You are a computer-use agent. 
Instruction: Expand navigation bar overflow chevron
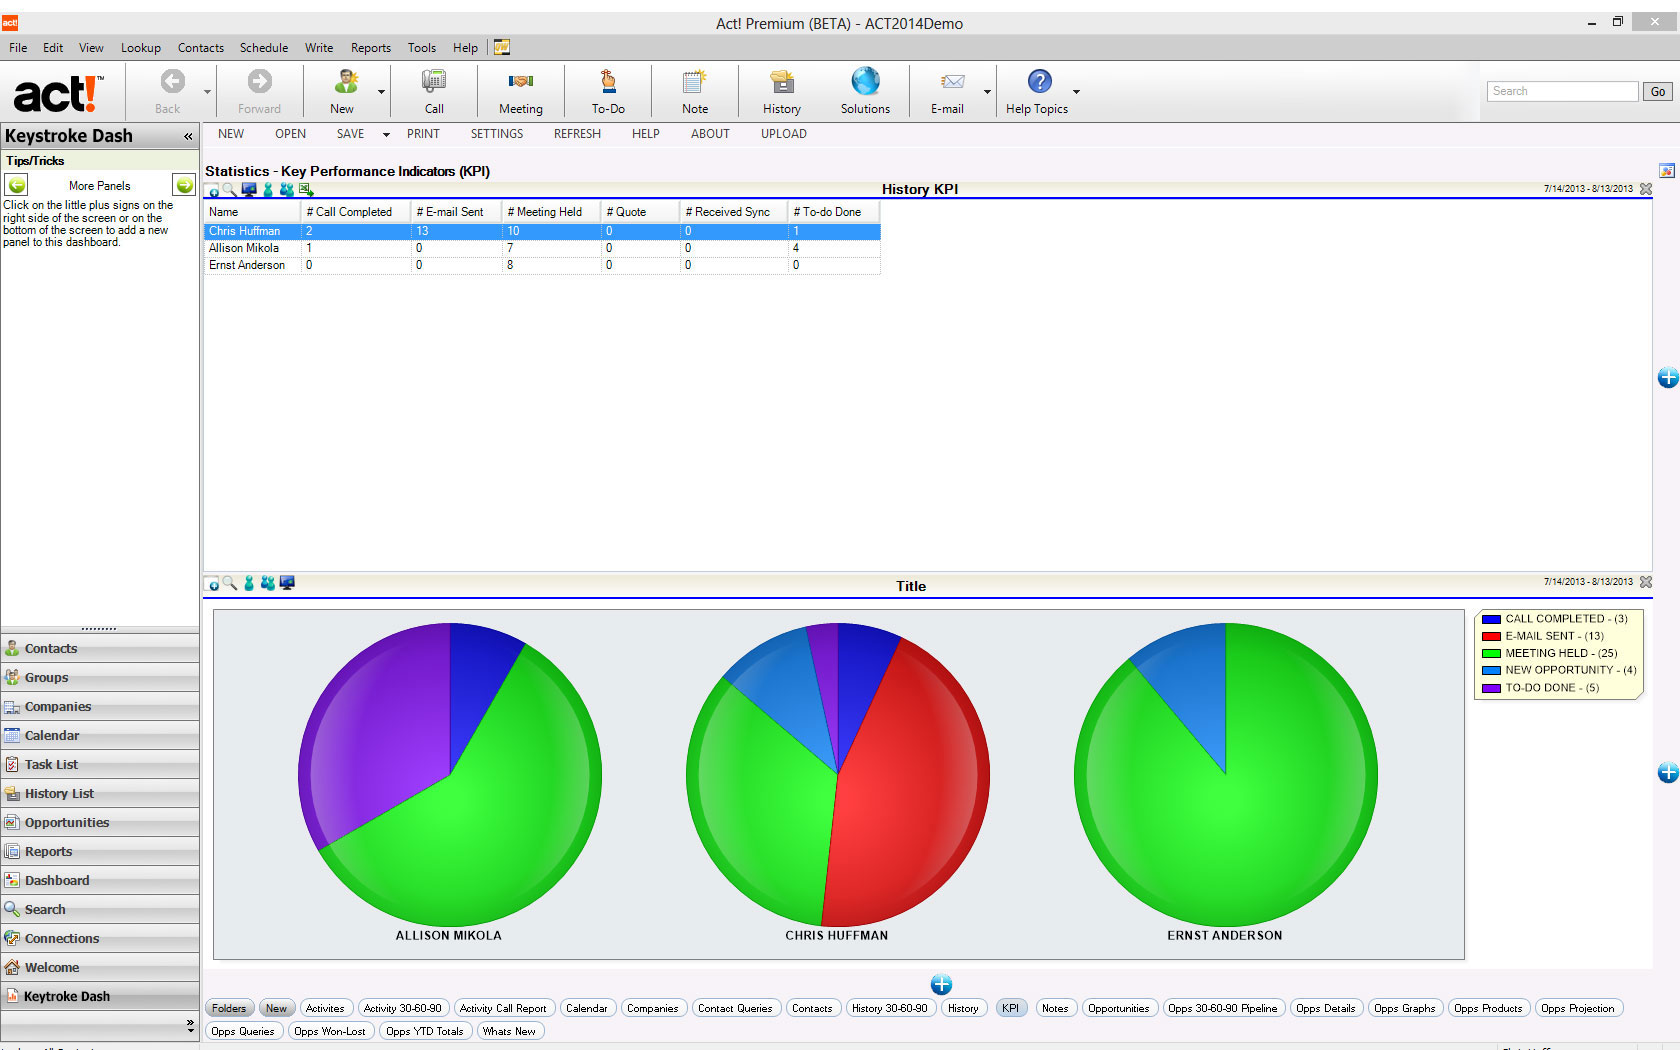(190, 1025)
